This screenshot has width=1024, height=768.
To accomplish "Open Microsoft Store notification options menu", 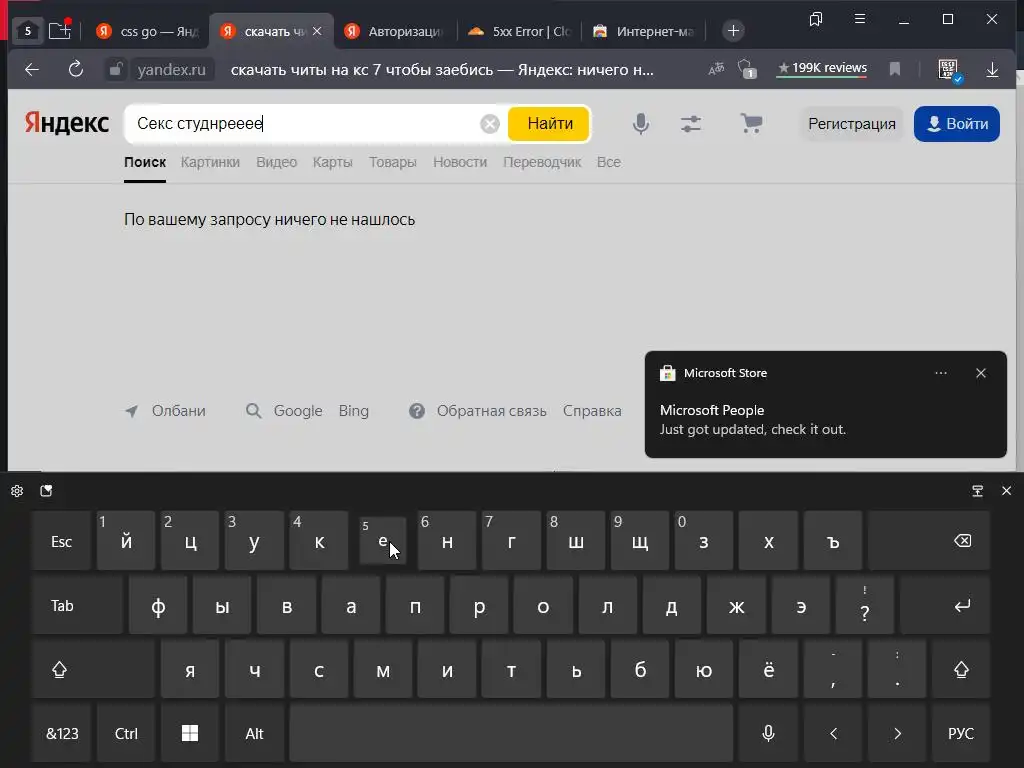I will (x=941, y=373).
